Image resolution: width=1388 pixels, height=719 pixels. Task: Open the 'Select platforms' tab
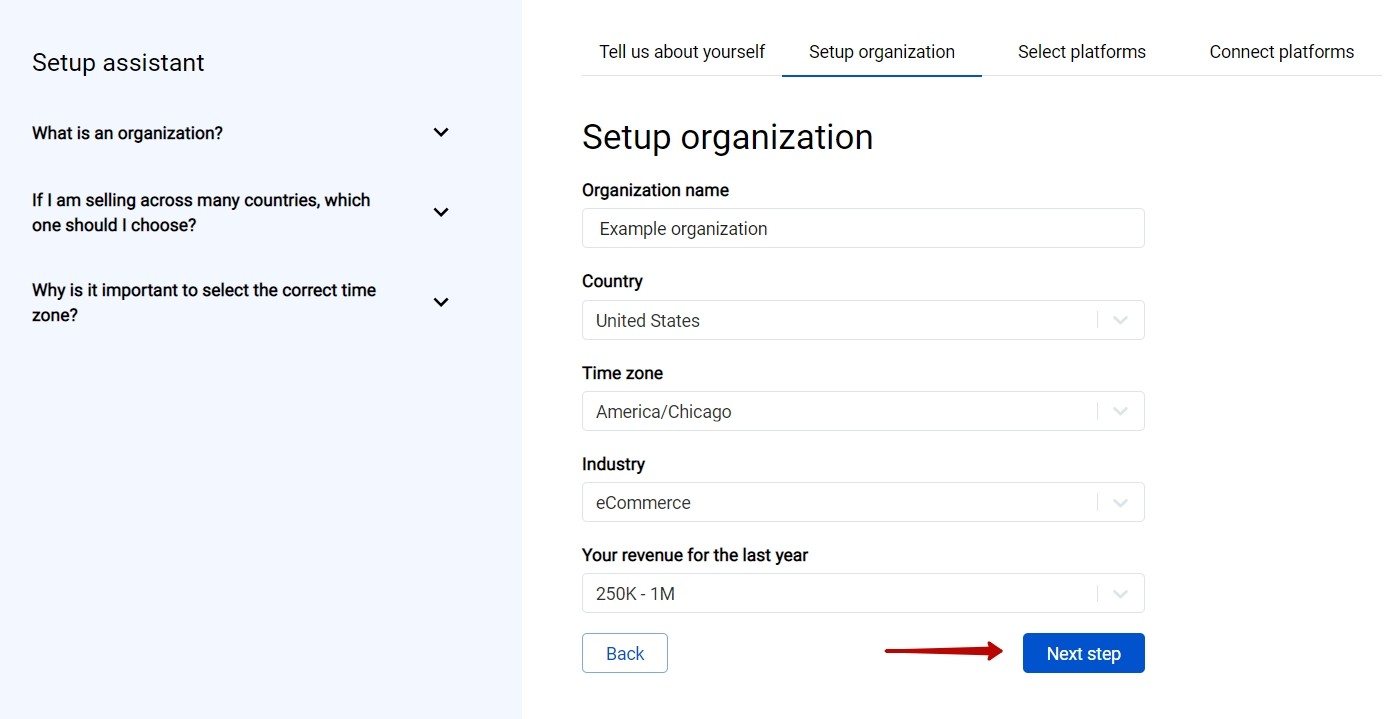pyautogui.click(x=1081, y=51)
